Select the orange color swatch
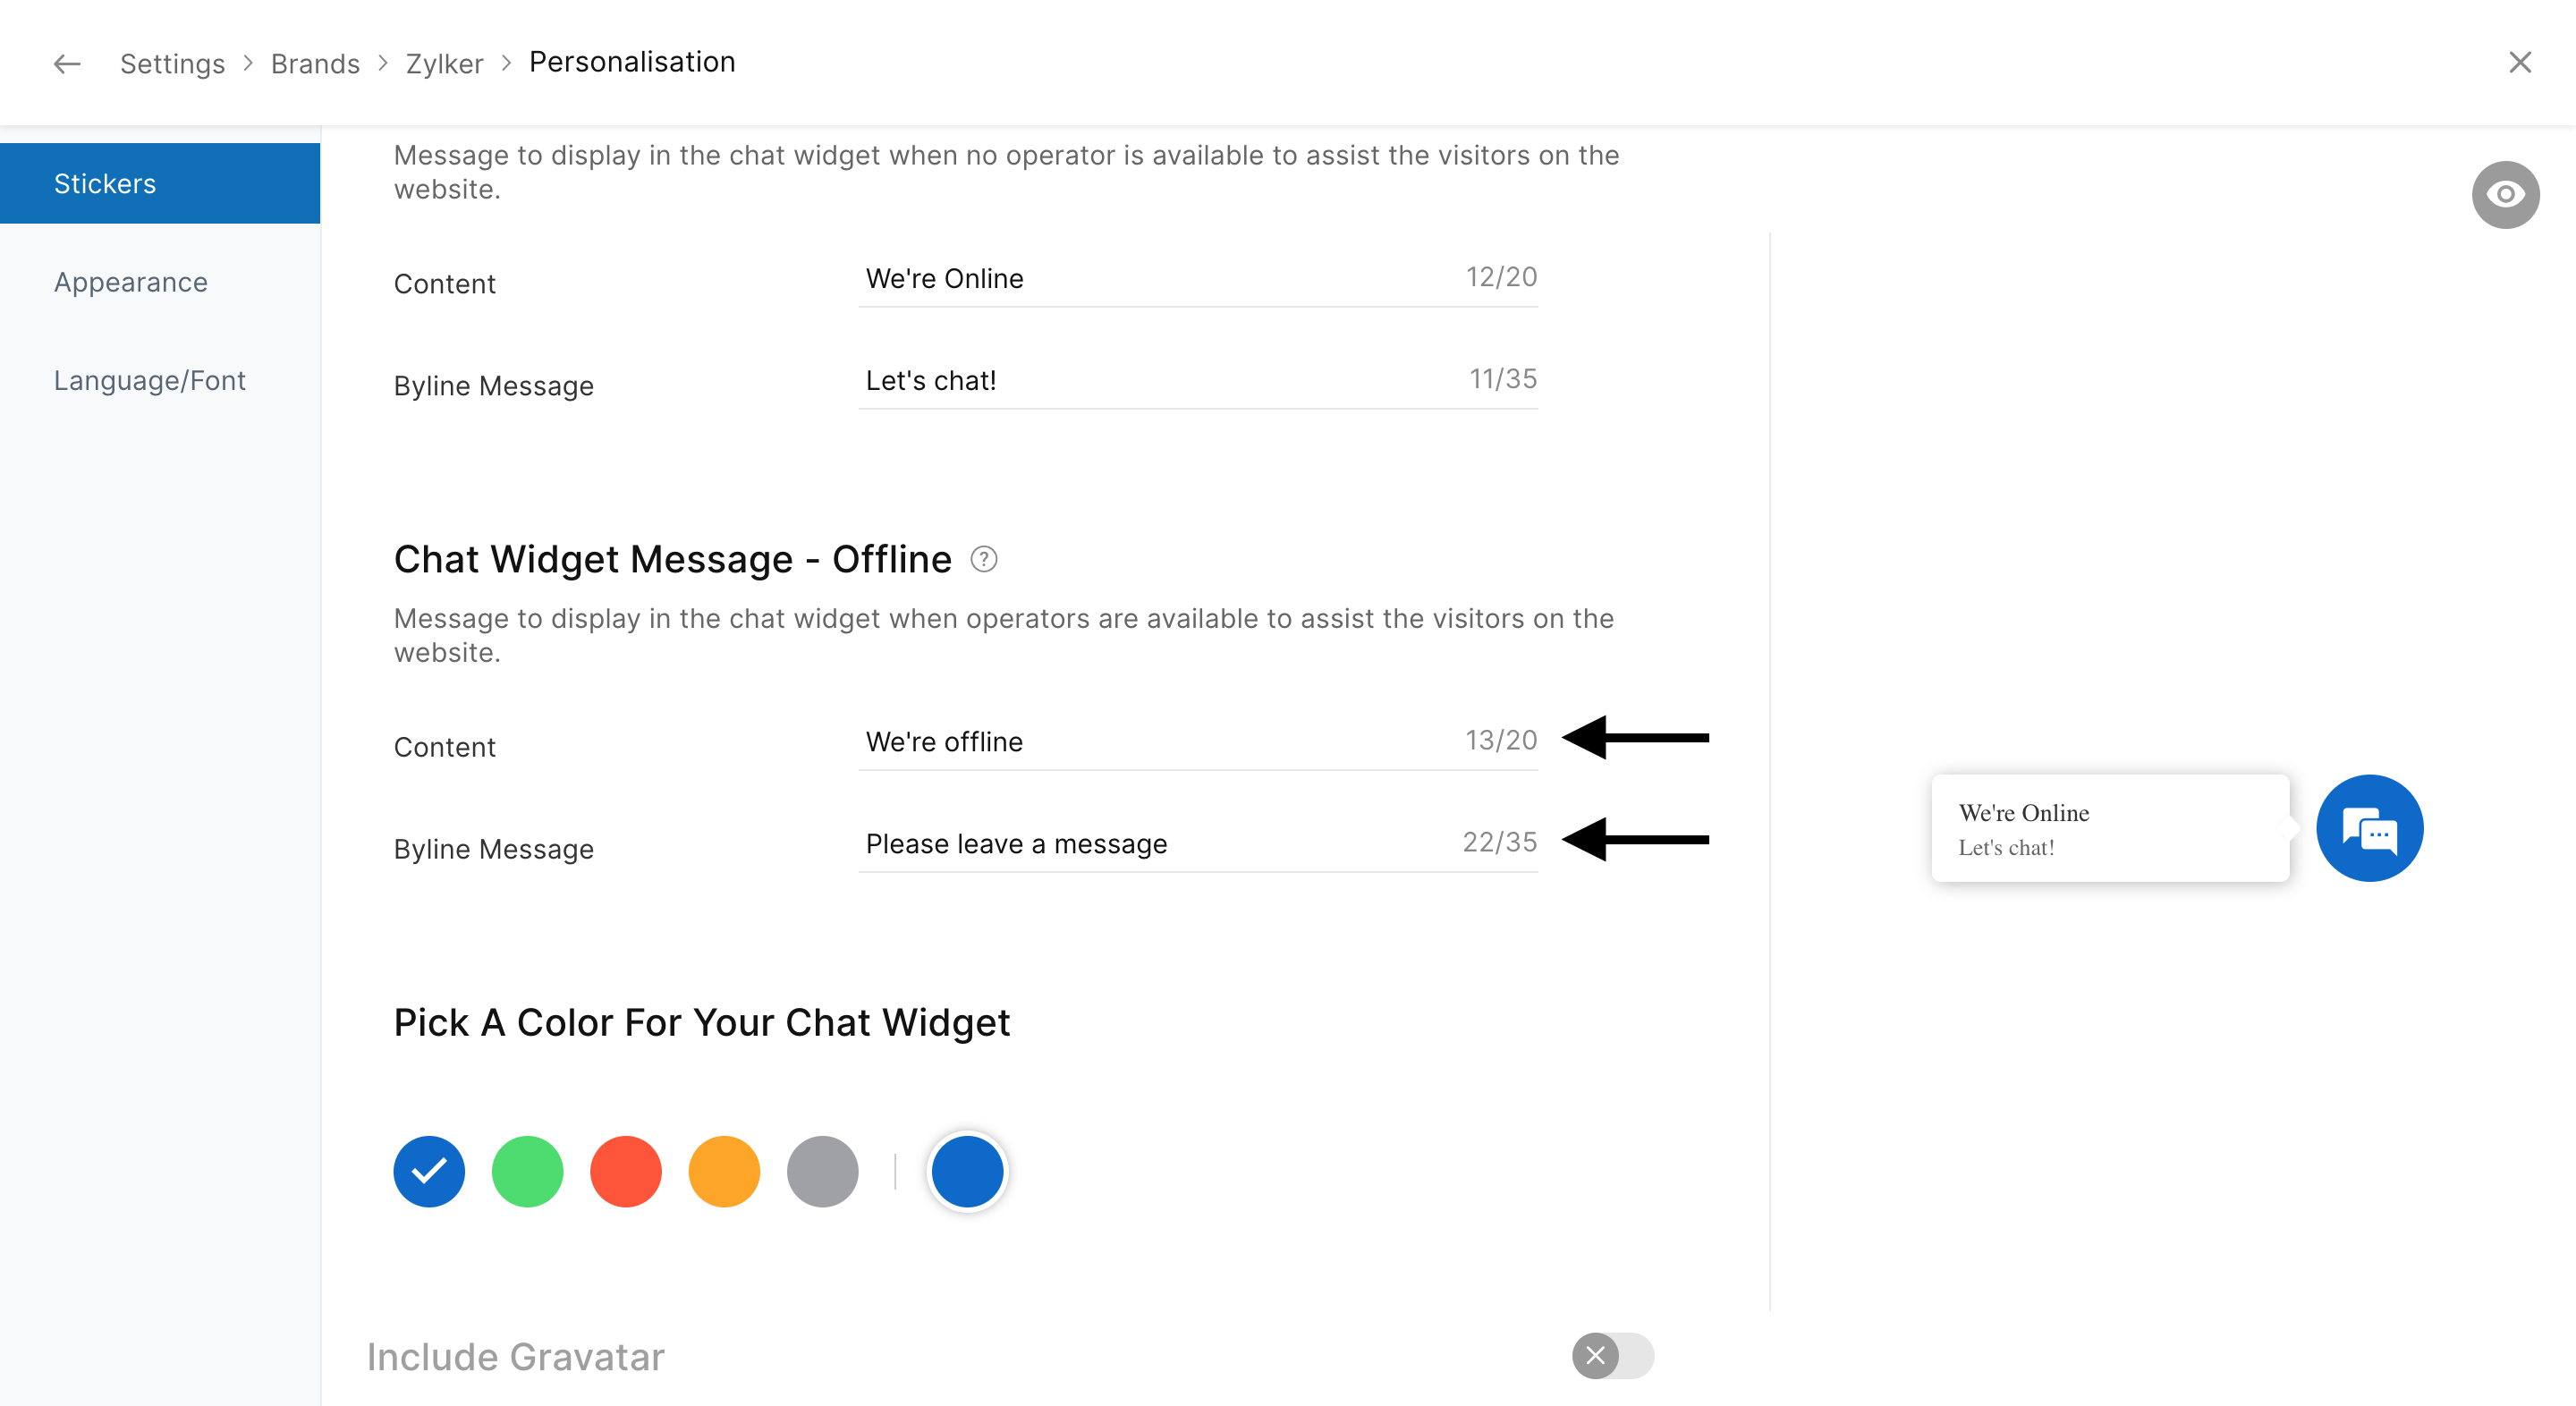2576x1406 pixels. coord(724,1171)
